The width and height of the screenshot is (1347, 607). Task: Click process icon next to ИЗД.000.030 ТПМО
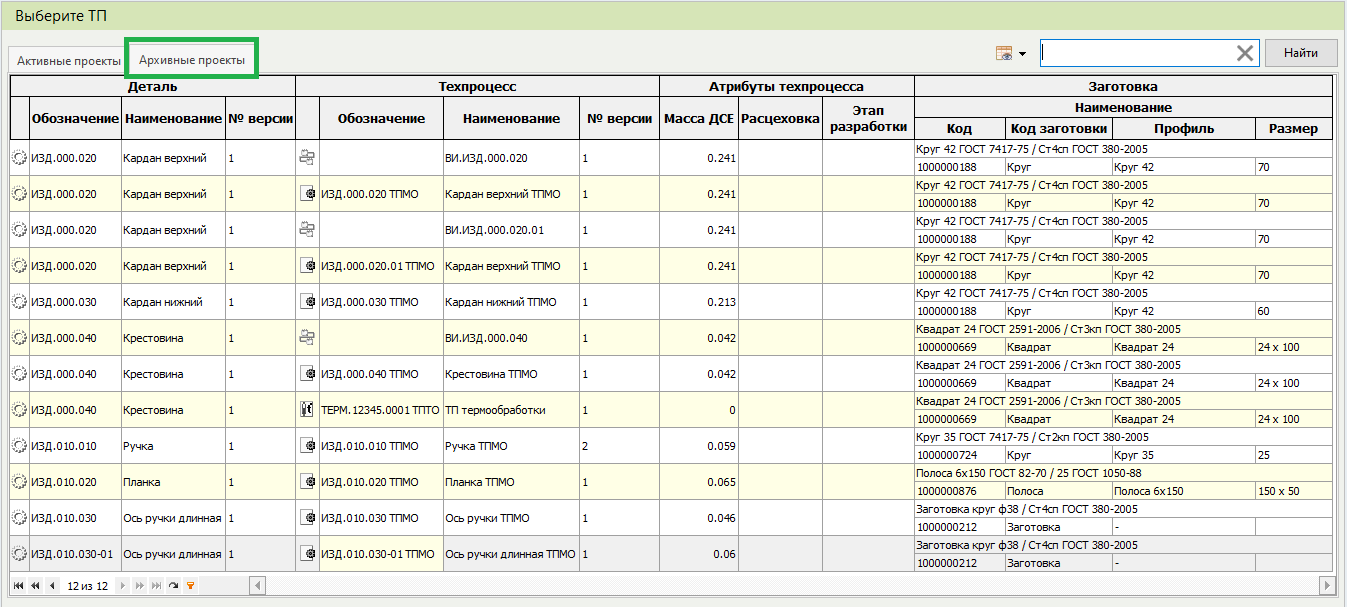307,302
